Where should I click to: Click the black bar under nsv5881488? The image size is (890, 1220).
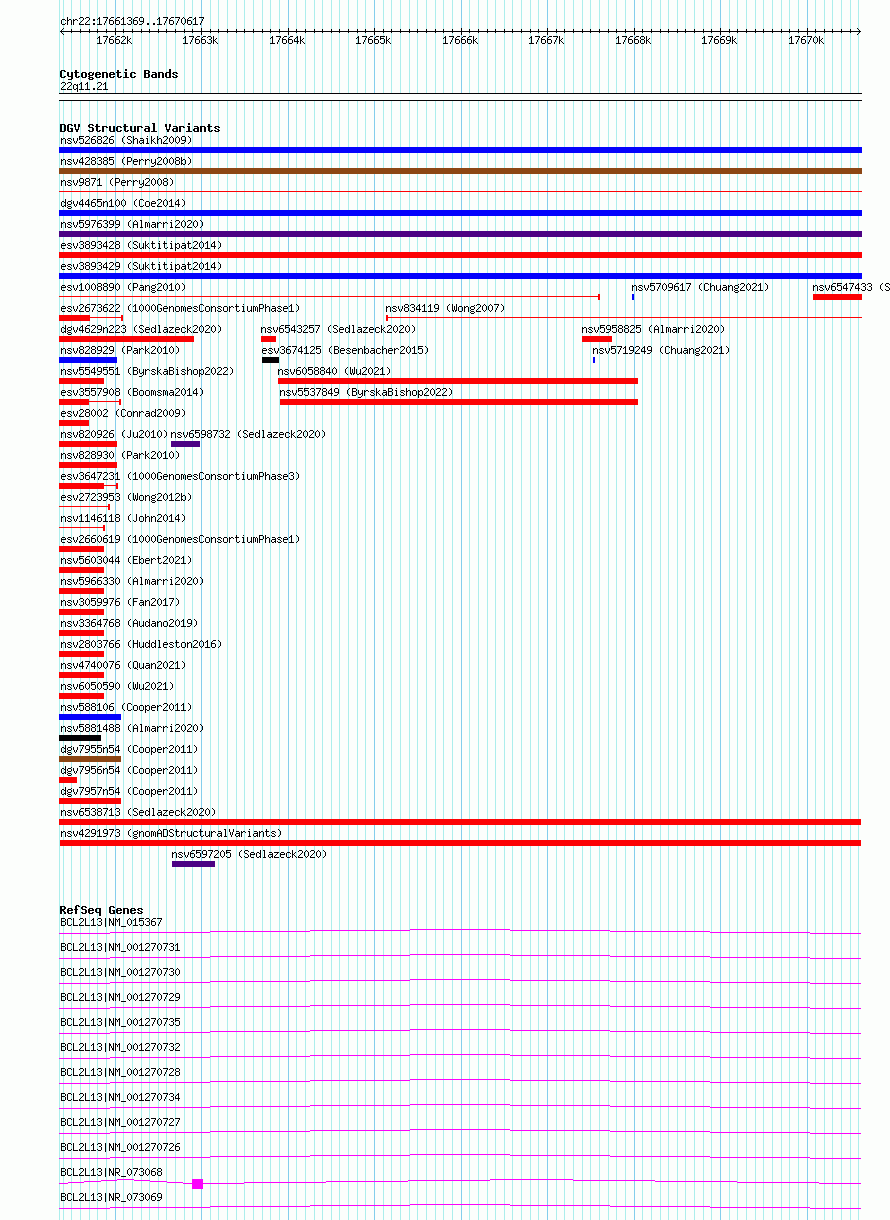pyautogui.click(x=80, y=738)
